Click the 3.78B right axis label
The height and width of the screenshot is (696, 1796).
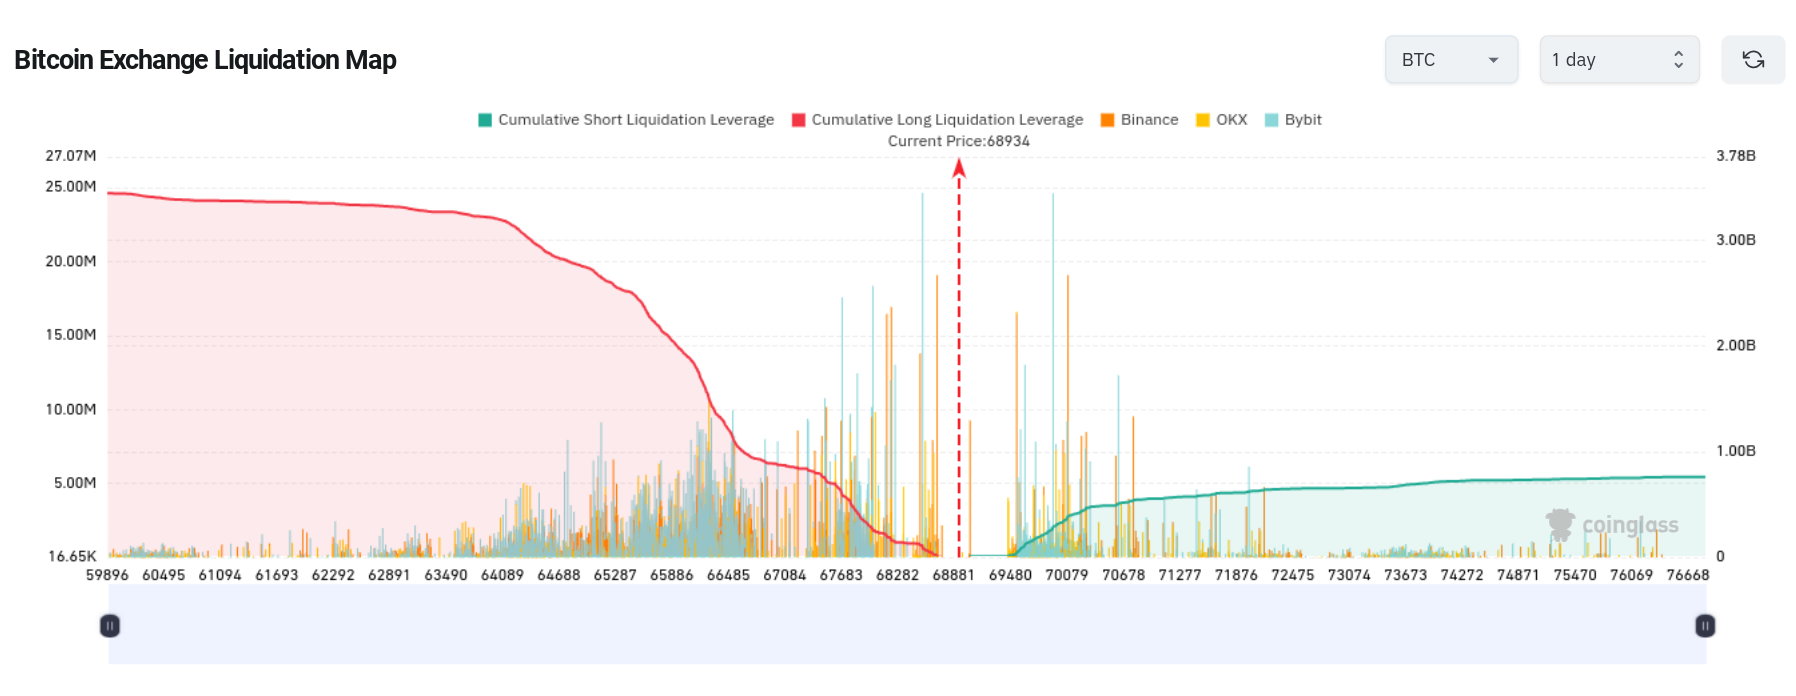pos(1736,156)
